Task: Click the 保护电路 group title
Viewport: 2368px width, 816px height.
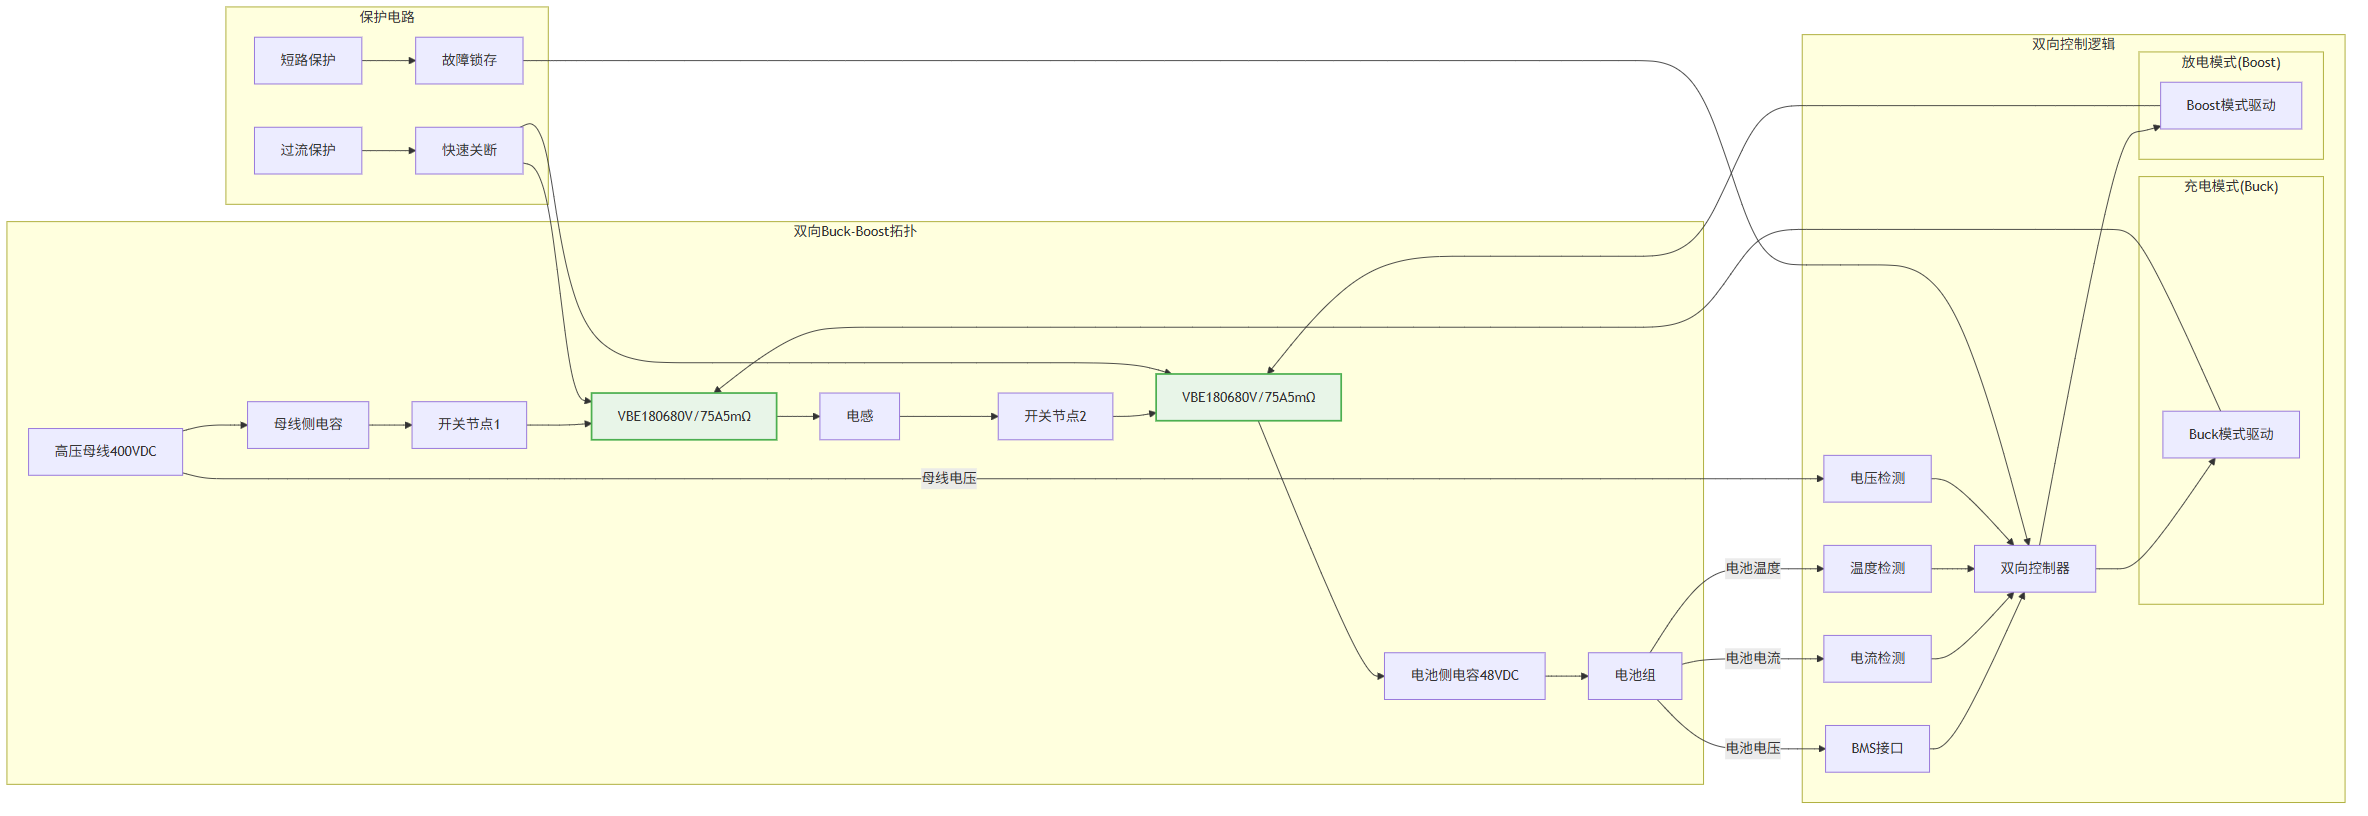Action: tap(387, 17)
